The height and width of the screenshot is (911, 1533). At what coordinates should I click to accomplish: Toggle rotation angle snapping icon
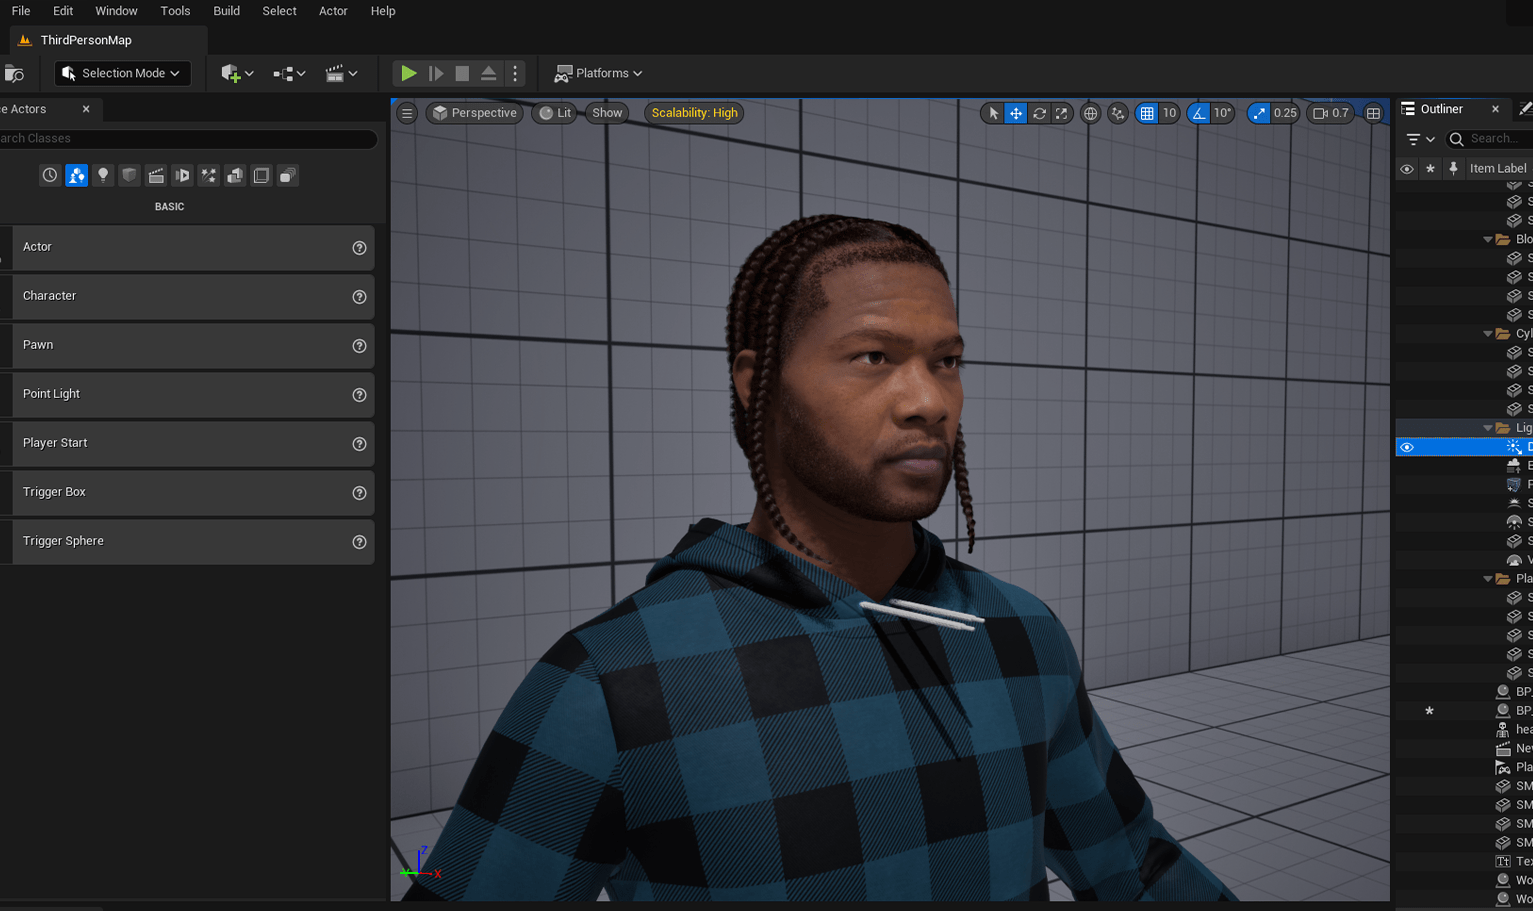[x=1198, y=113]
